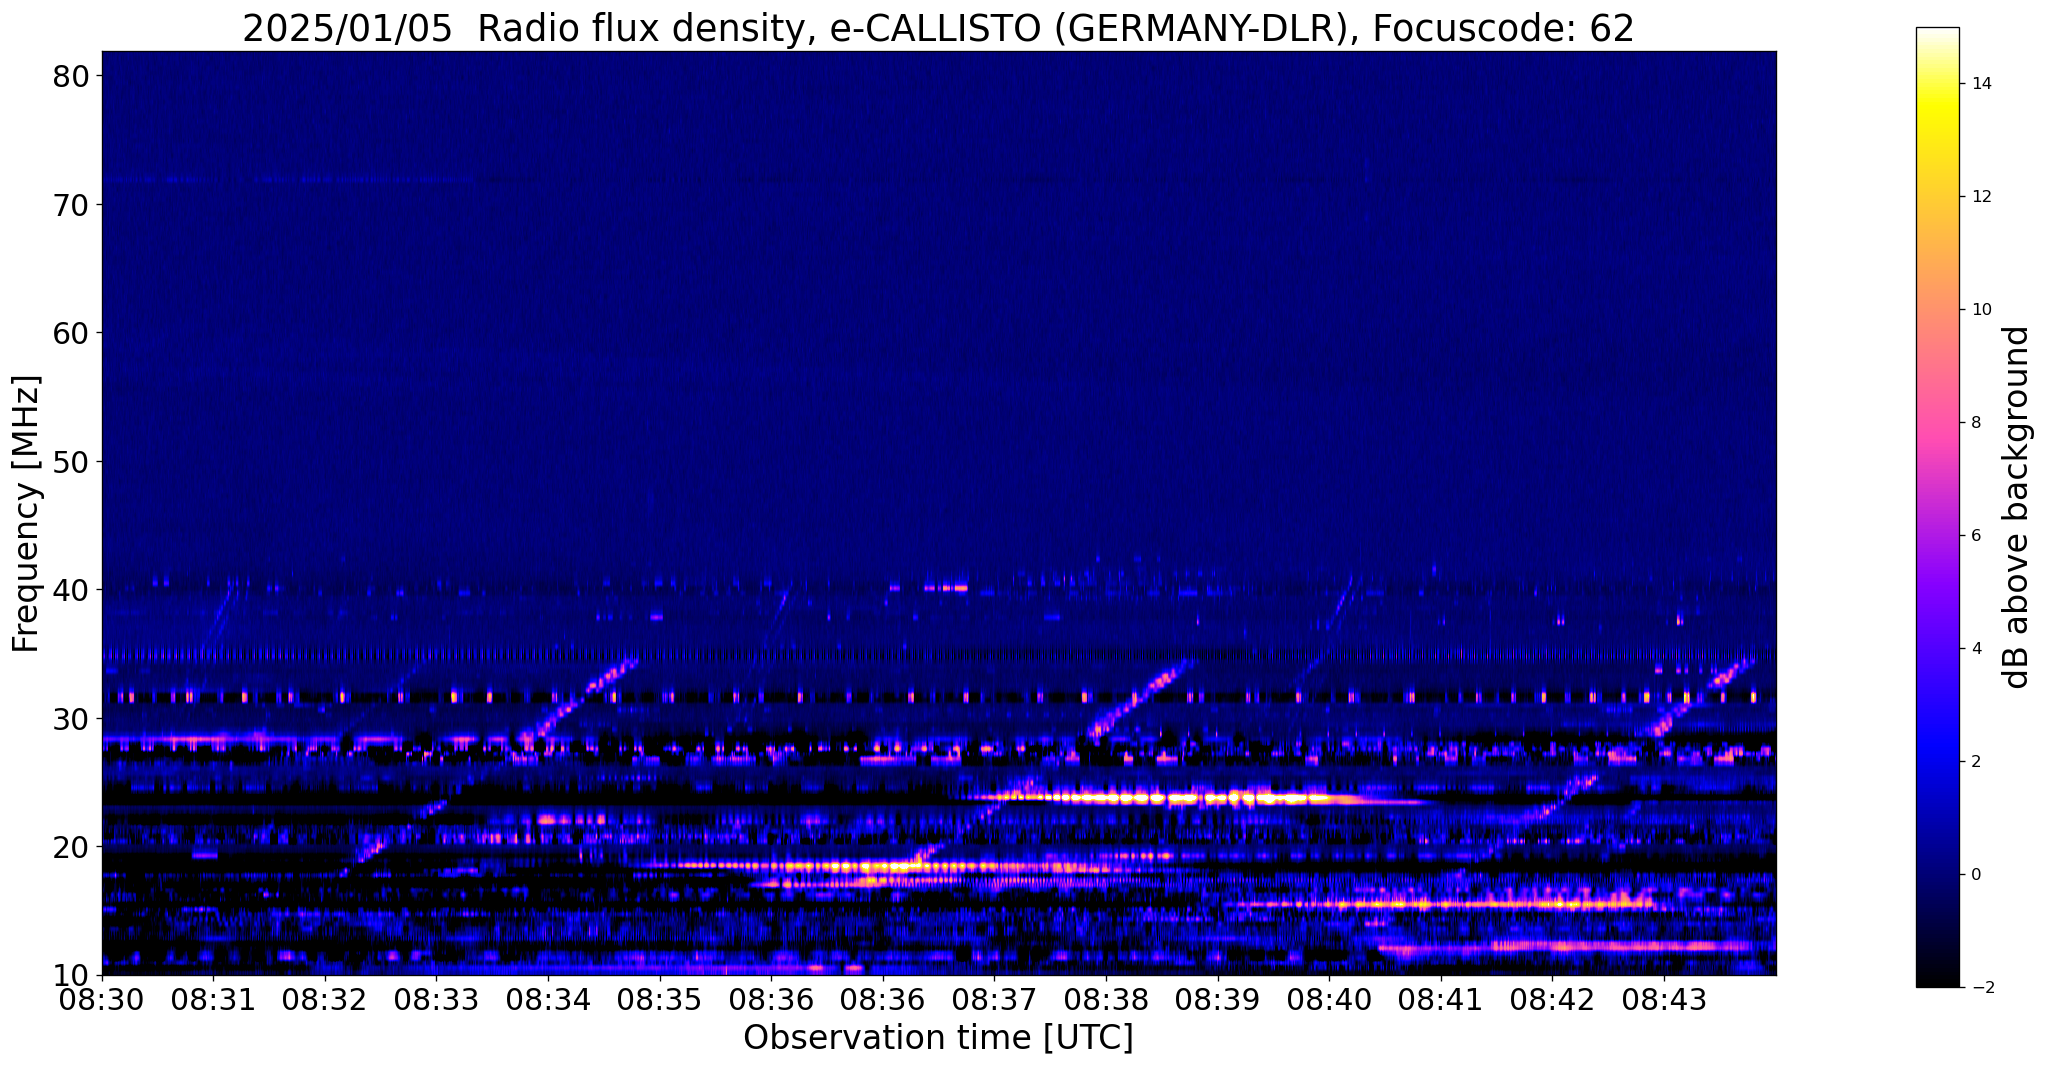Click the plot title mentioning e-CALLISTO GERMANY-DLR
The width and height of the screenshot is (2047, 1067).
[938, 29]
